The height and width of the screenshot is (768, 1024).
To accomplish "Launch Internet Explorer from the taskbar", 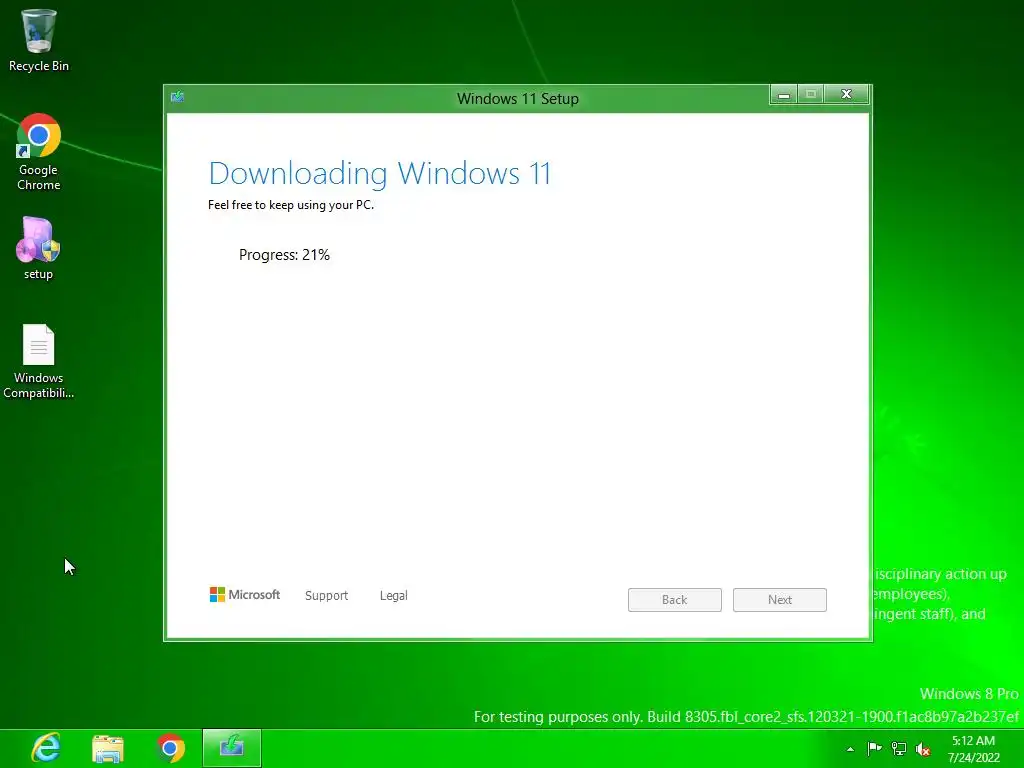I will (x=46, y=748).
